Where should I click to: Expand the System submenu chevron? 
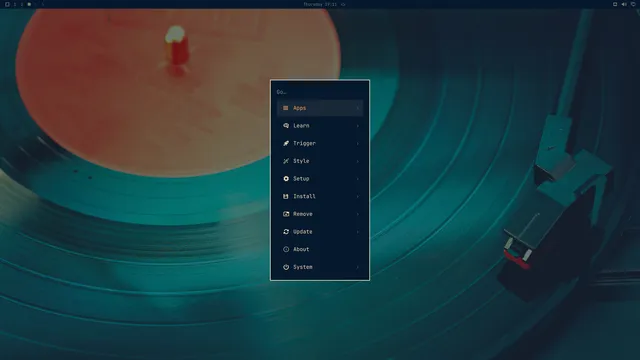358,267
